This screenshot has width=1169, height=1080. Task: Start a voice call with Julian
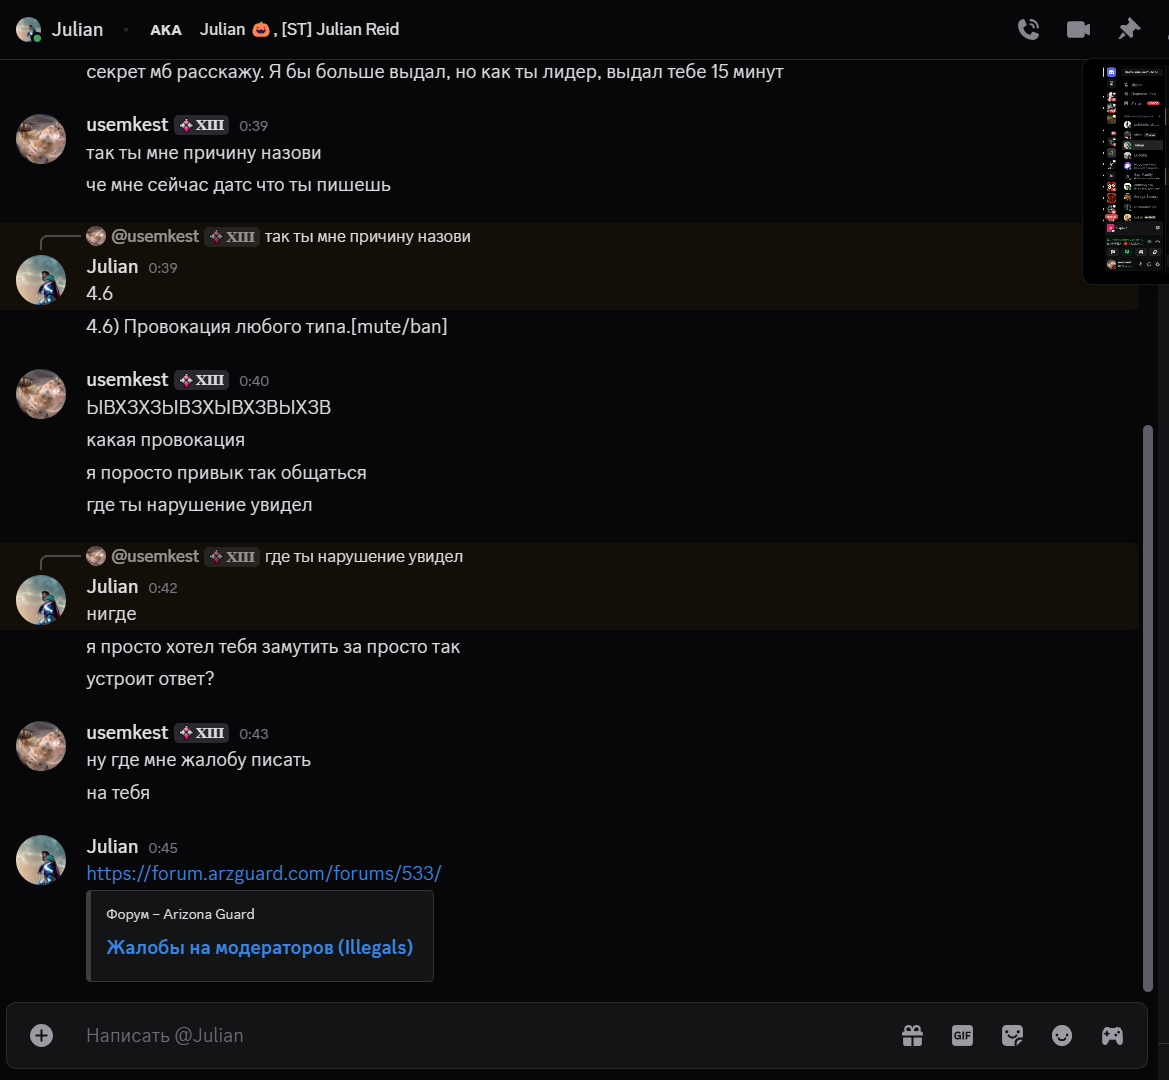pos(1028,29)
